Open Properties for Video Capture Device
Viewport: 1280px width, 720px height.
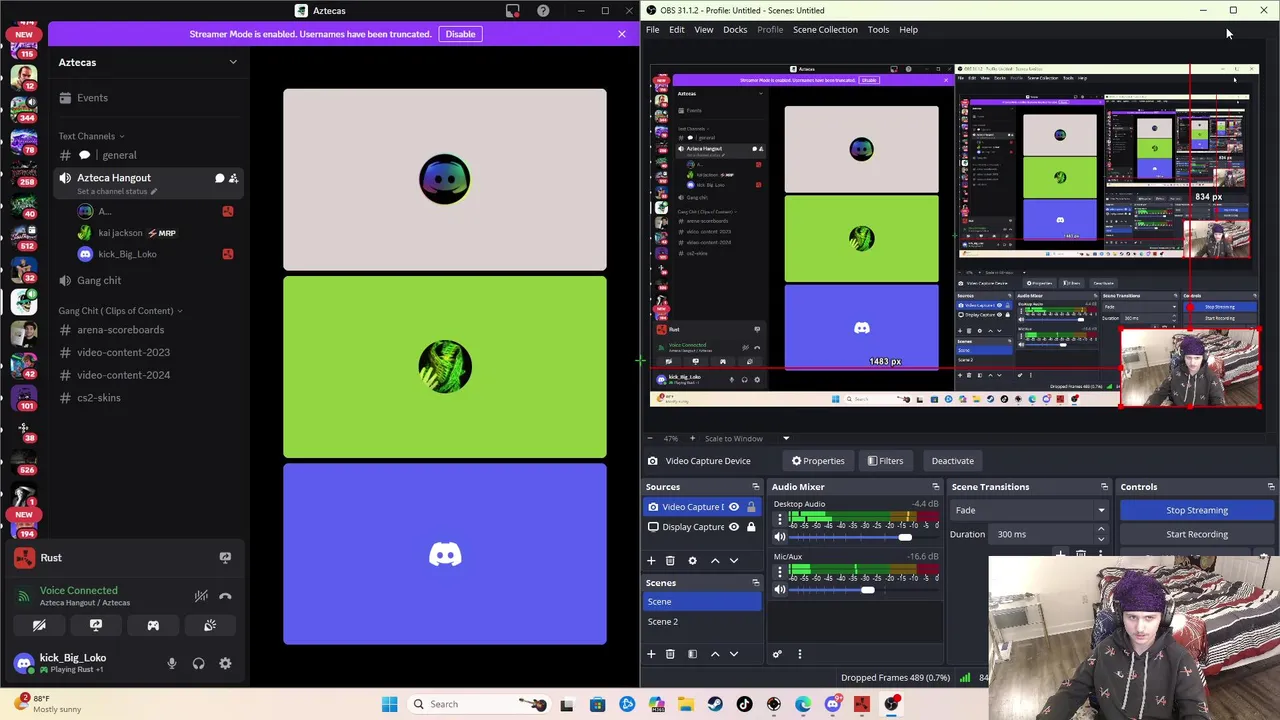tap(818, 461)
